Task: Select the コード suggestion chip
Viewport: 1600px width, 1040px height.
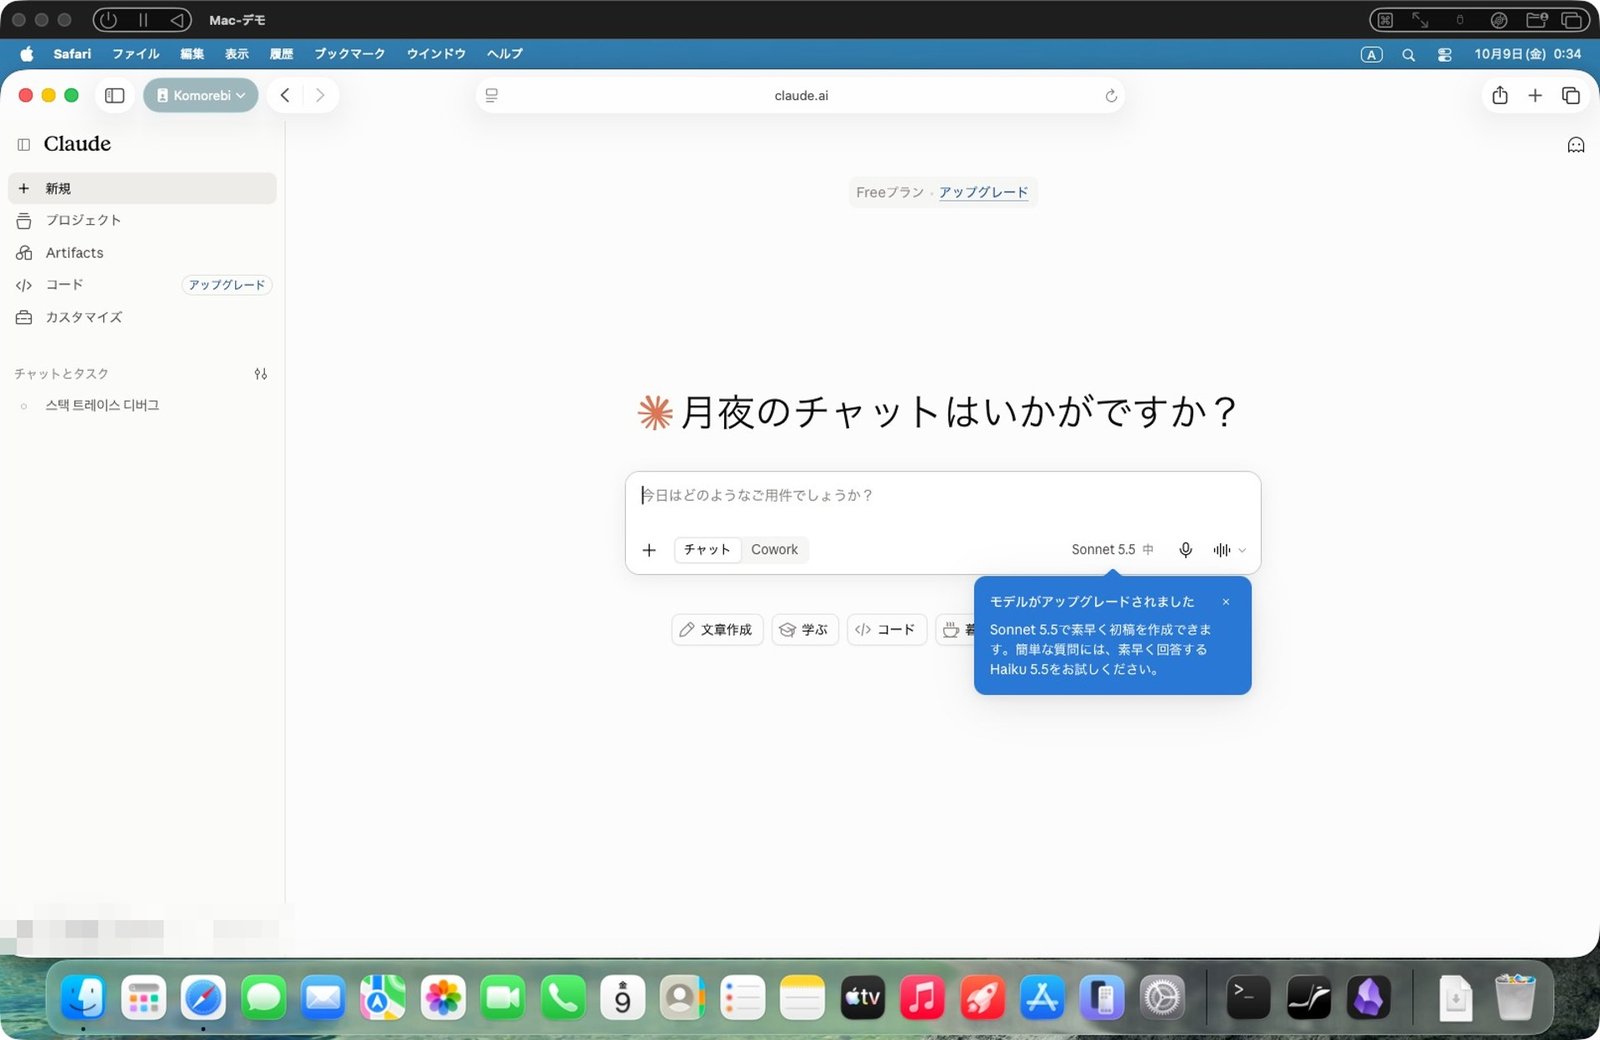Action: 887,630
